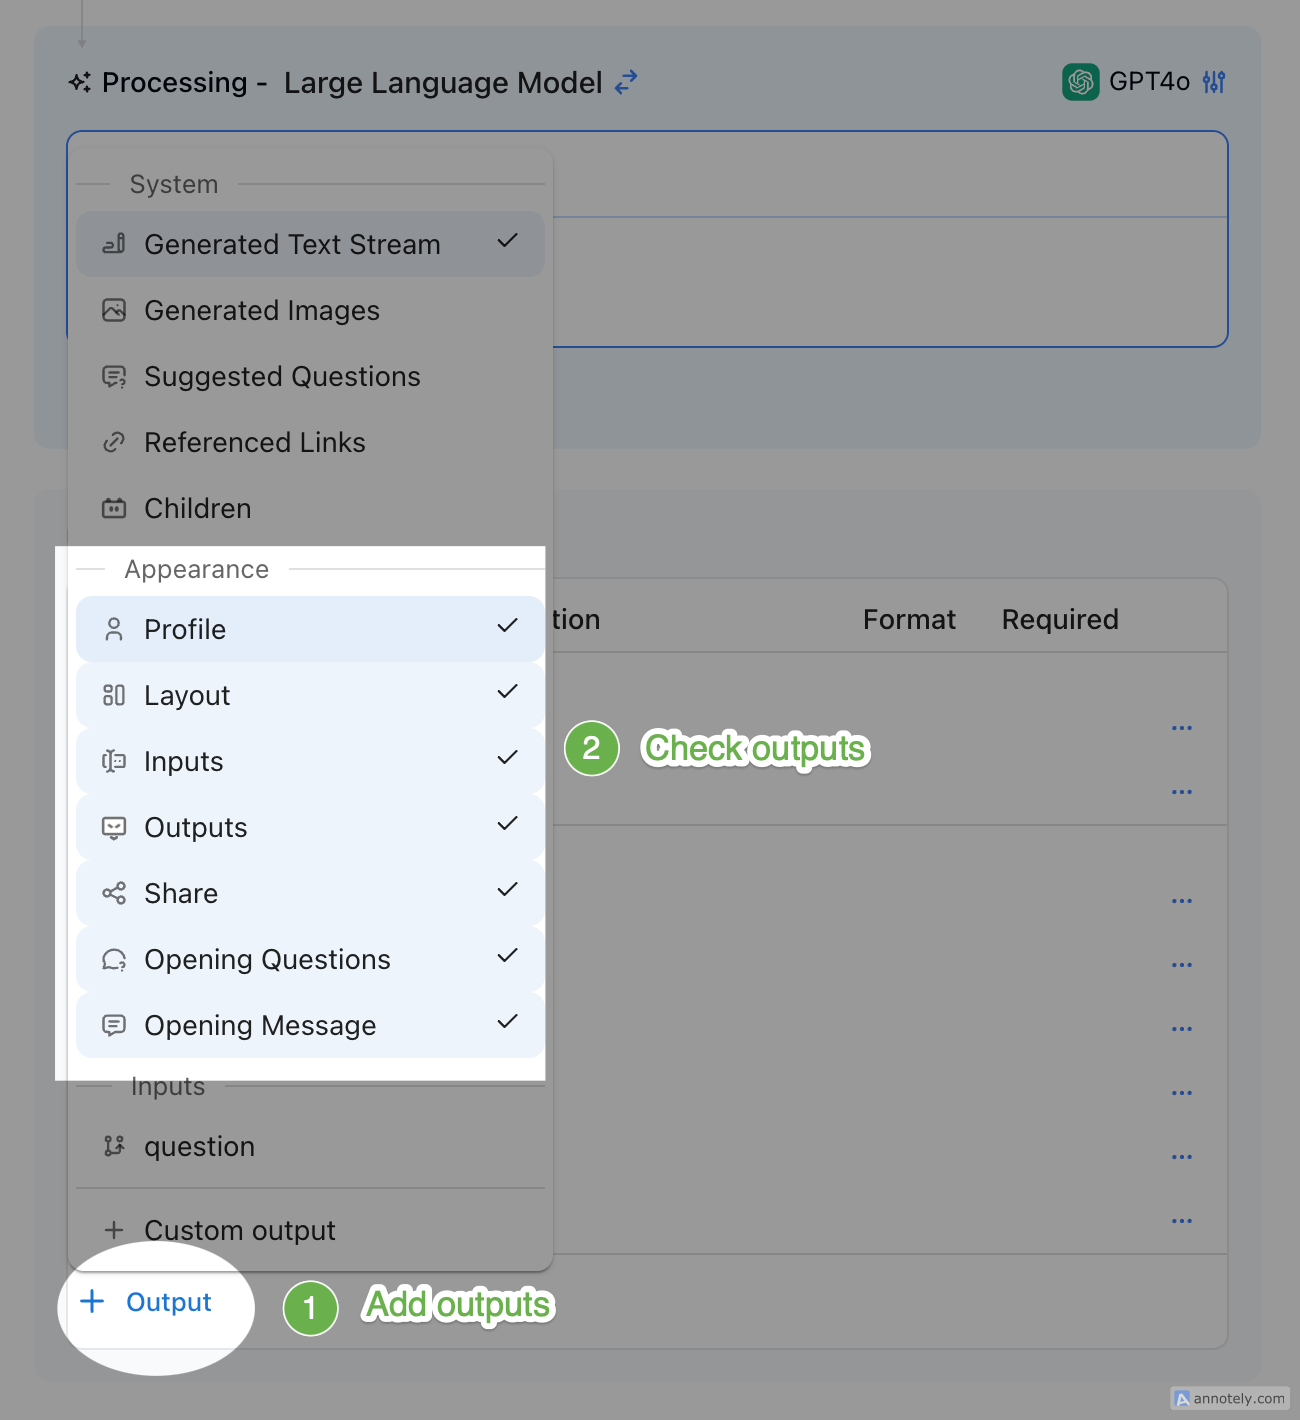This screenshot has height=1420, width=1300.
Task: Click the large prompt text box
Action: (888, 280)
